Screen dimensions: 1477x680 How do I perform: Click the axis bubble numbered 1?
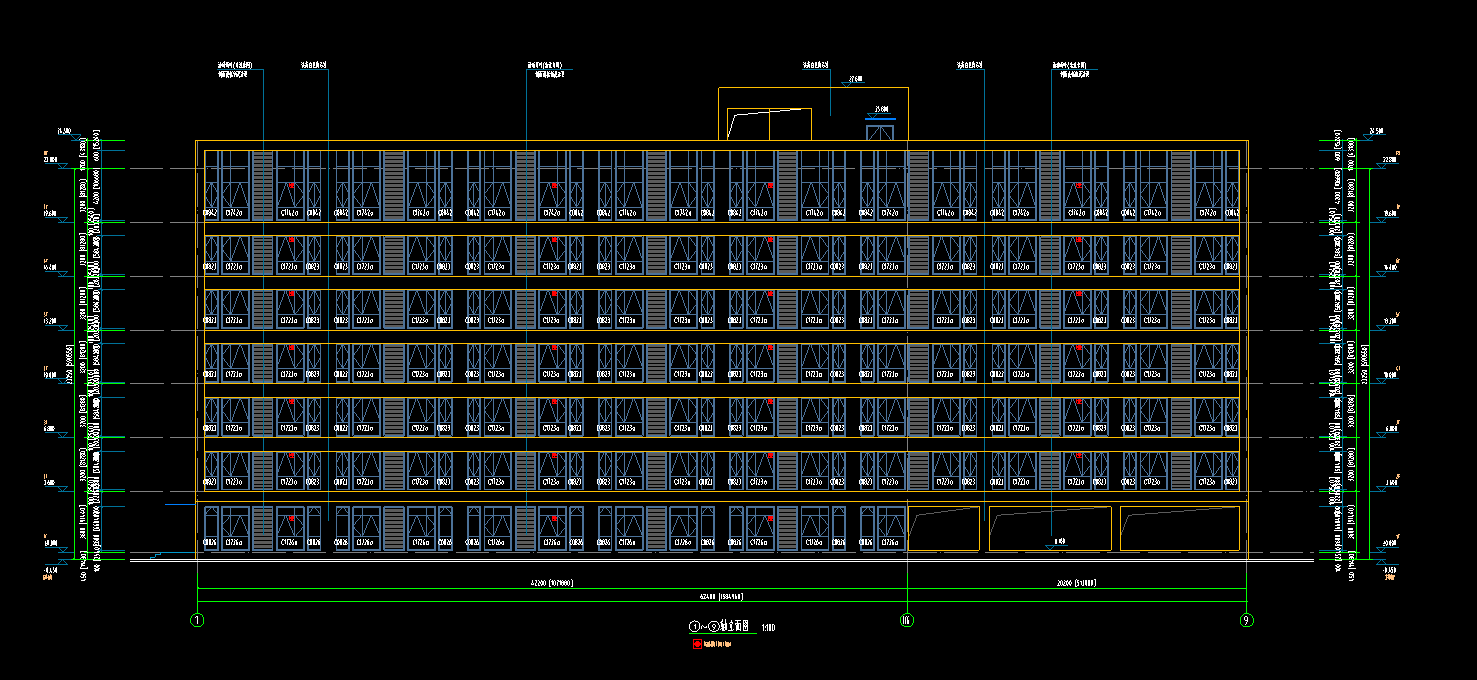click(x=197, y=620)
